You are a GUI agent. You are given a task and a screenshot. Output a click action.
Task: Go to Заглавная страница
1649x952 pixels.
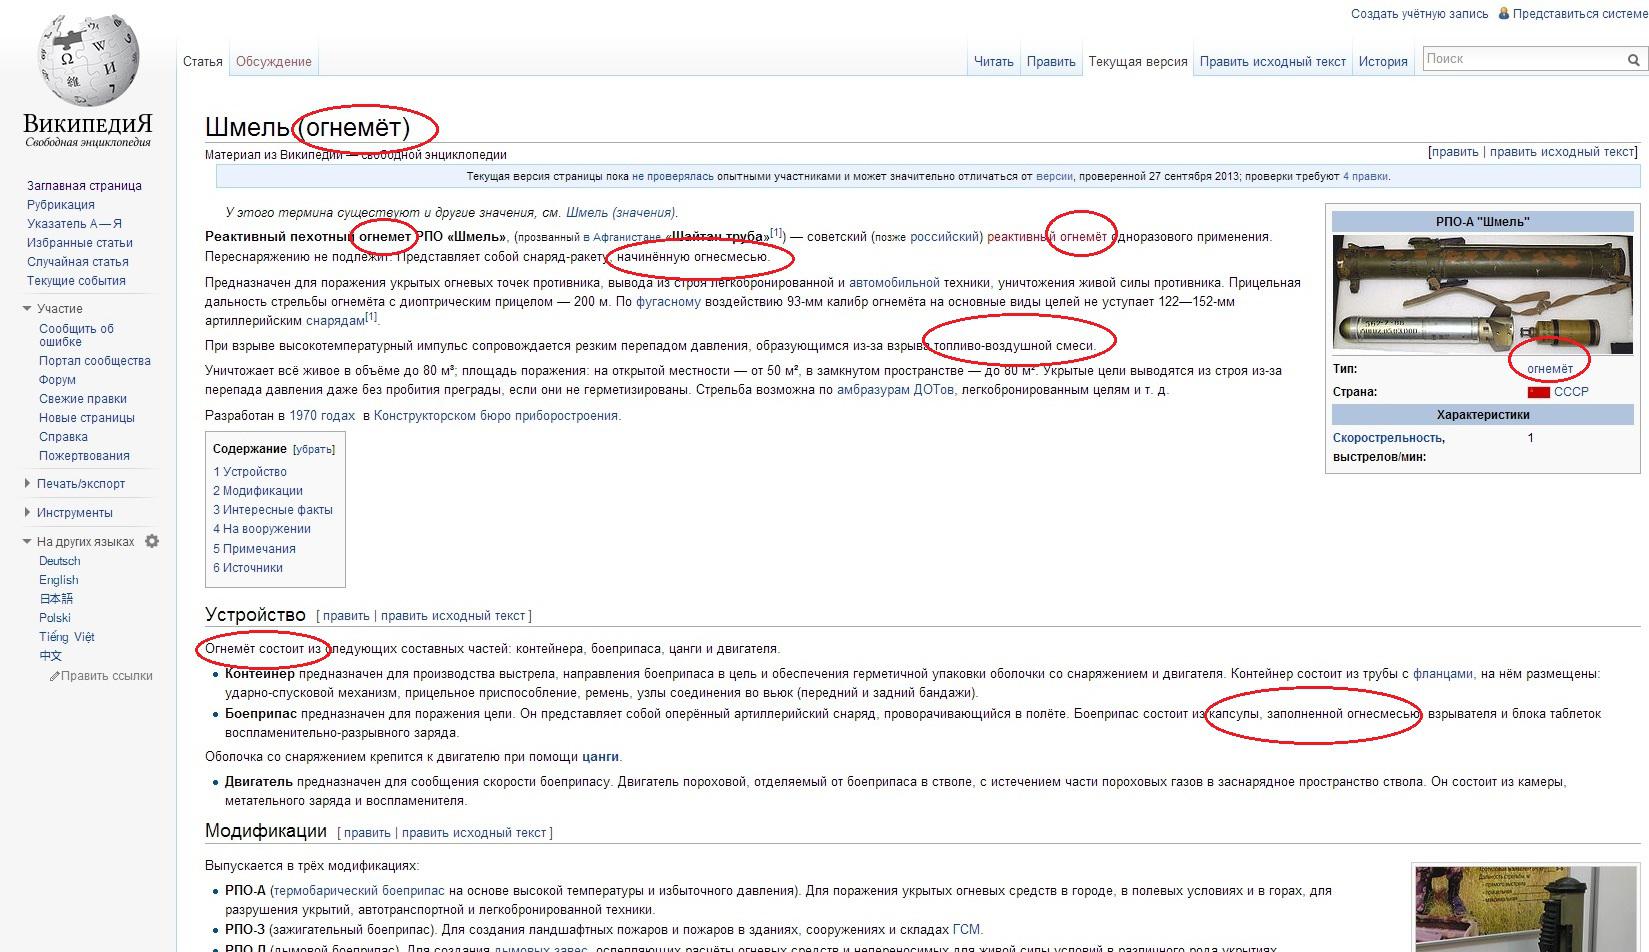click(x=84, y=186)
